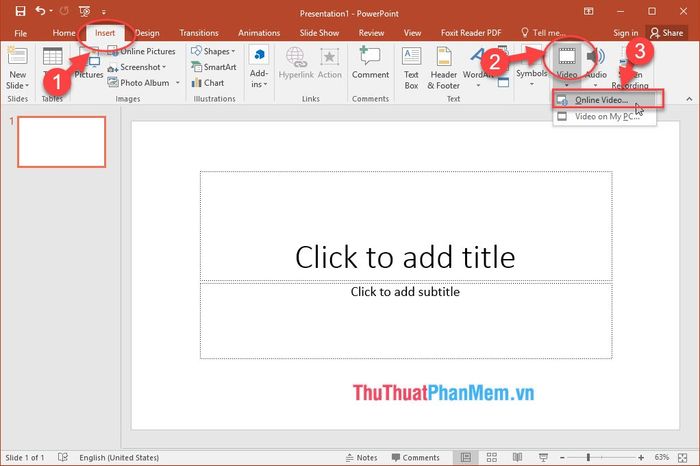Open the Shapes gallery

pyautogui.click(x=213, y=51)
